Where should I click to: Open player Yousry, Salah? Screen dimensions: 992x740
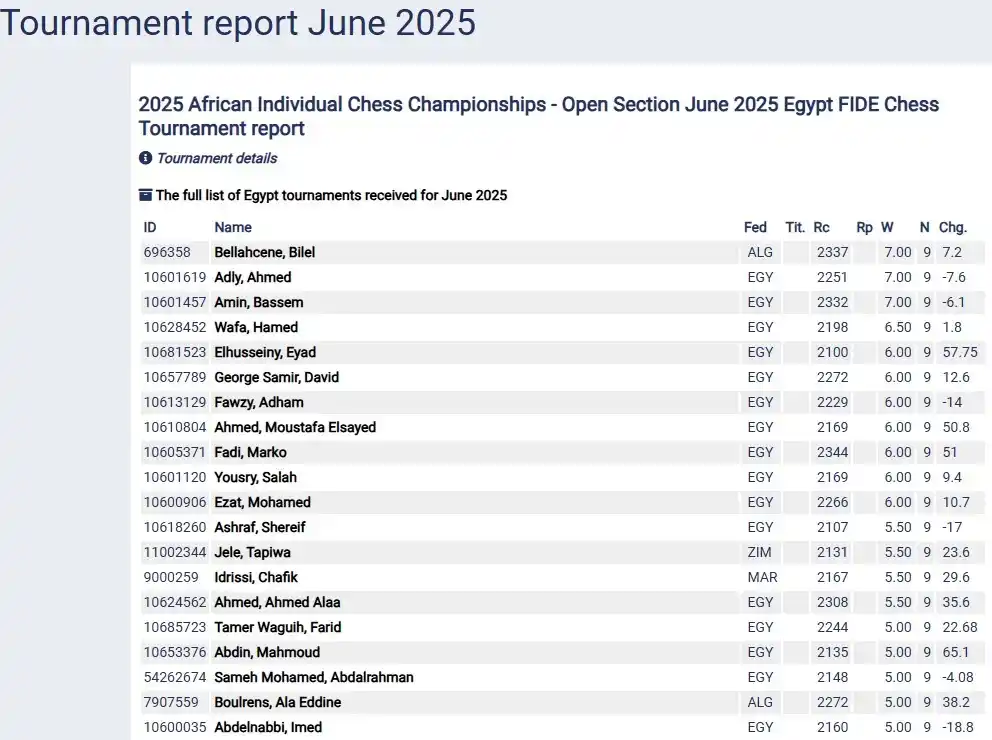click(255, 478)
